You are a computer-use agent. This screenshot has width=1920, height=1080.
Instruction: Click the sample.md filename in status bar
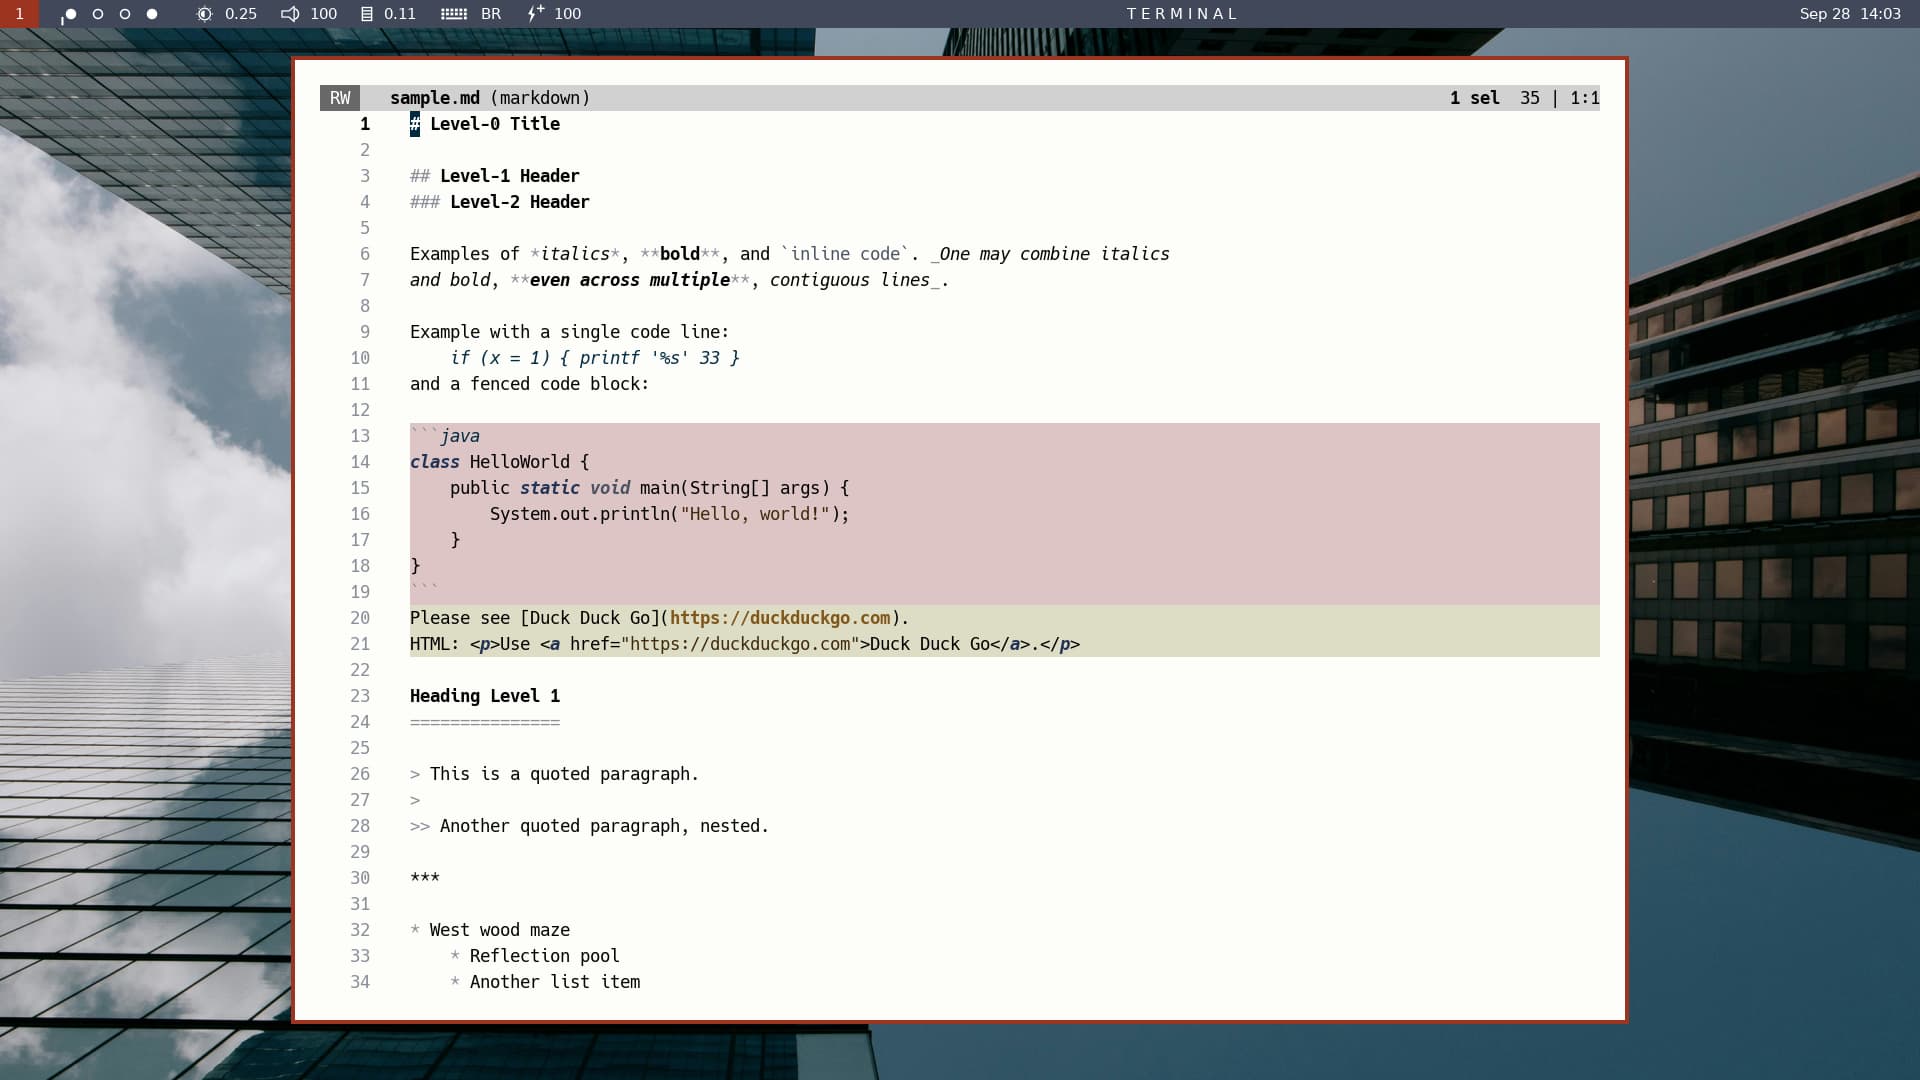coord(434,98)
